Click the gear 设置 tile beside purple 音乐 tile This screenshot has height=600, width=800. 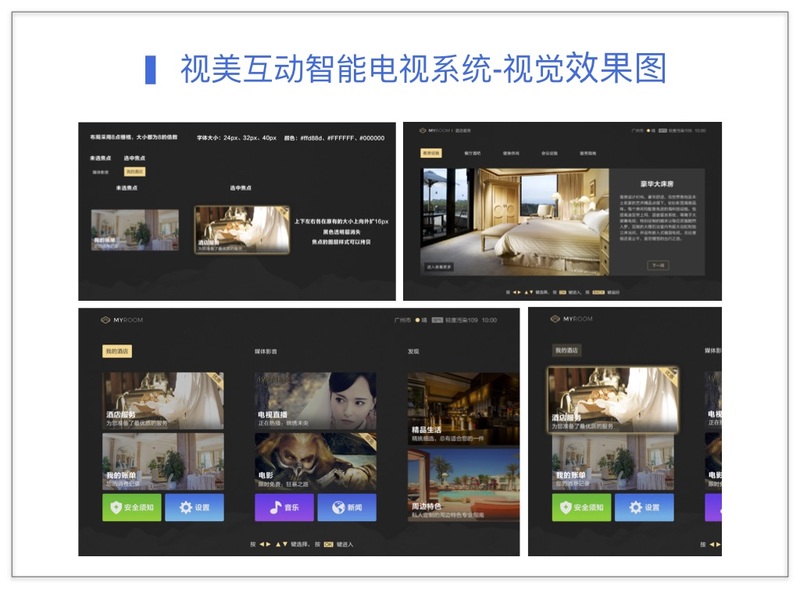194,507
